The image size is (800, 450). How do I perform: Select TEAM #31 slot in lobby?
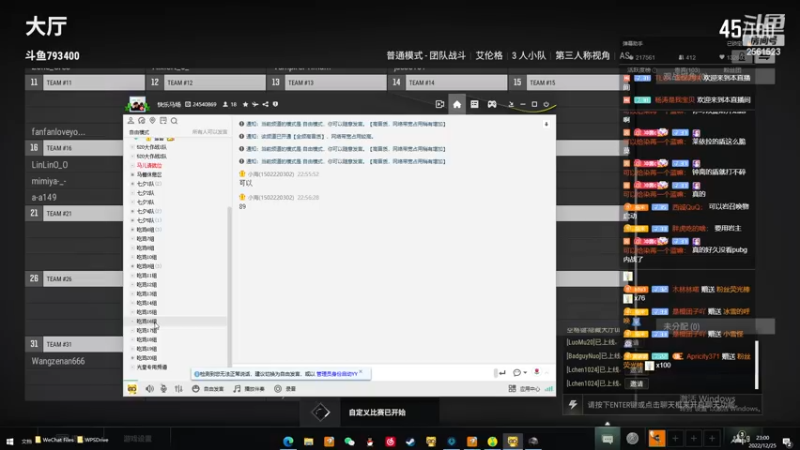tap(74, 344)
